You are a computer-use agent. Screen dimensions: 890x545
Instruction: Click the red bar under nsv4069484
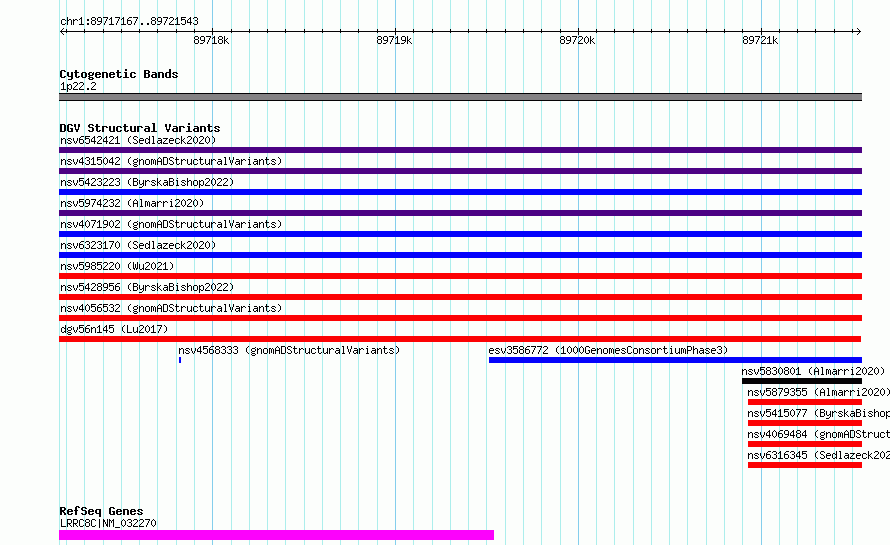click(805, 444)
